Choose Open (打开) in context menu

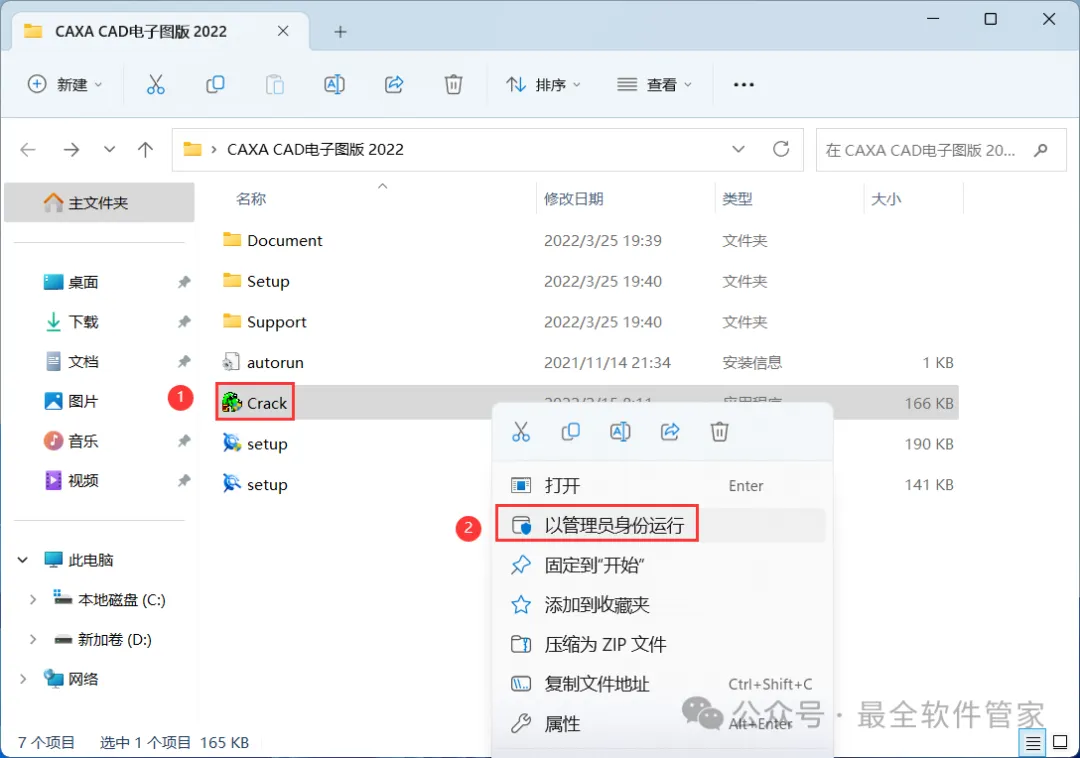tap(662, 485)
